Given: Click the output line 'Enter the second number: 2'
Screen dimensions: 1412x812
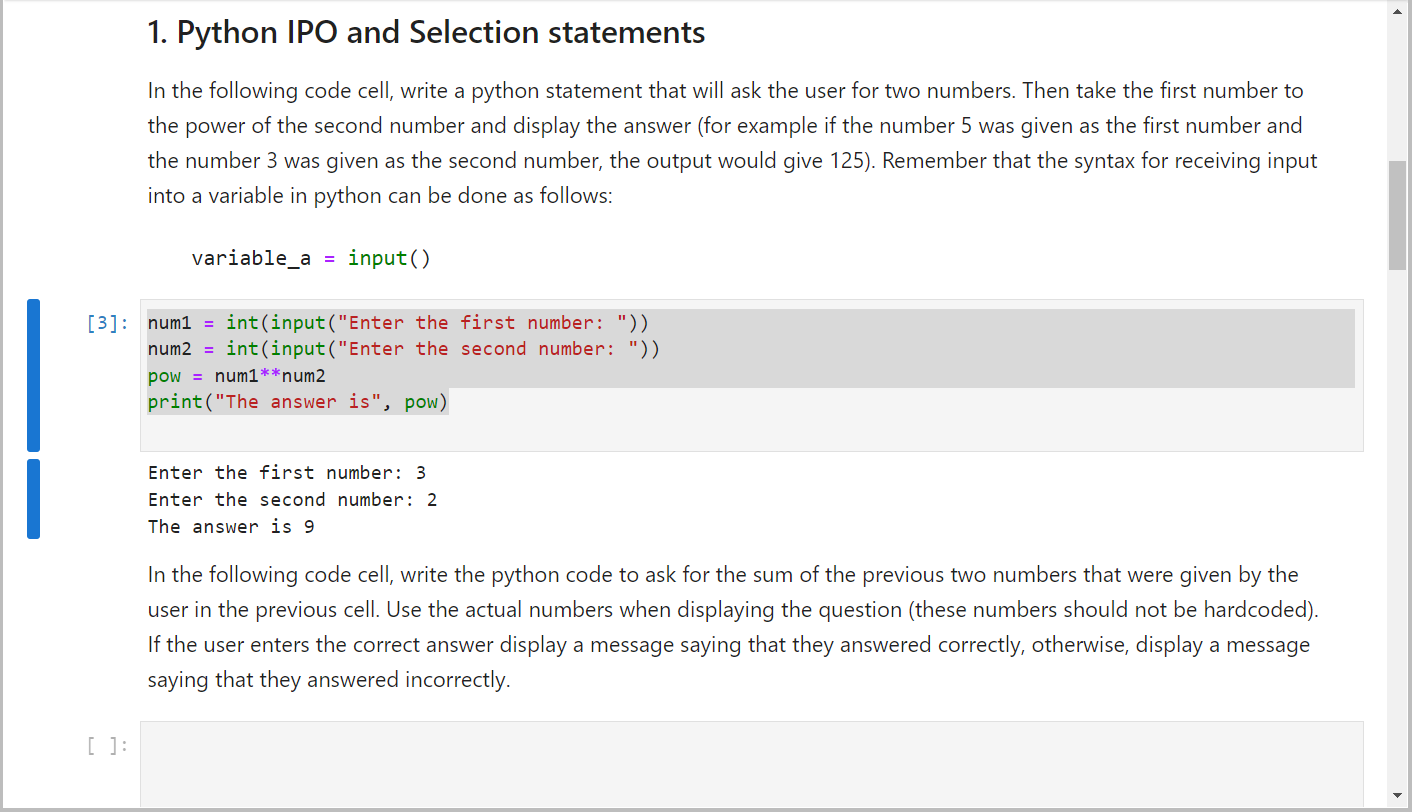Looking at the screenshot, I should (x=292, y=499).
